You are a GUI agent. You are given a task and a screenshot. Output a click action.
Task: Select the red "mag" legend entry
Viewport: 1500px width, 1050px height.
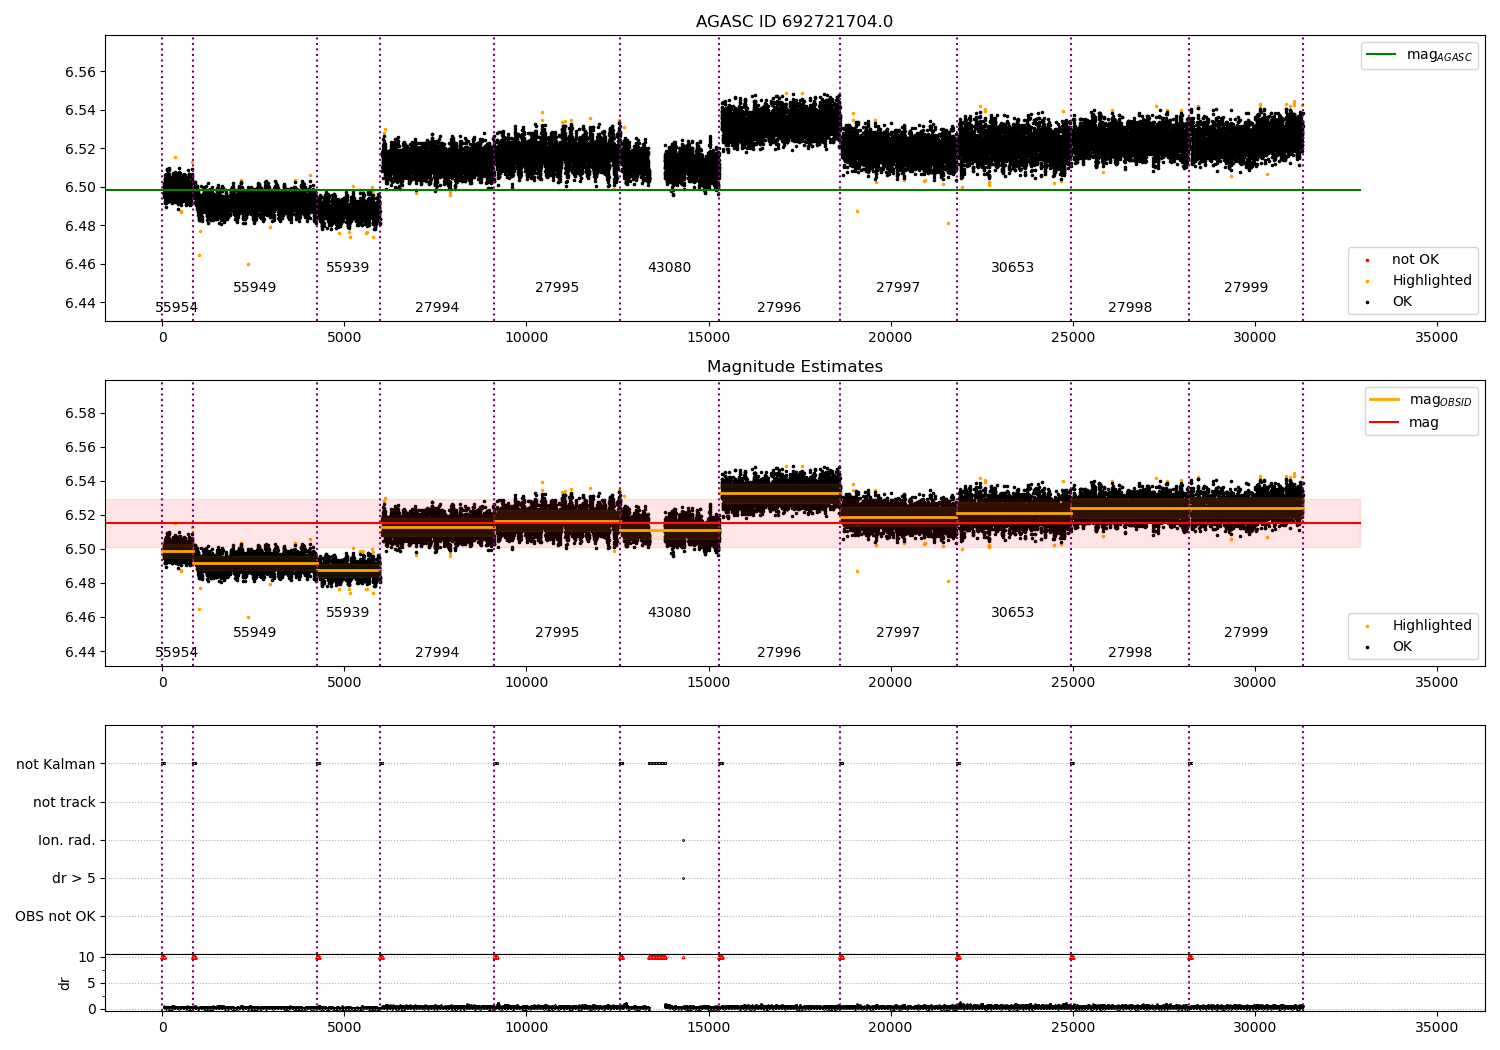[1405, 423]
